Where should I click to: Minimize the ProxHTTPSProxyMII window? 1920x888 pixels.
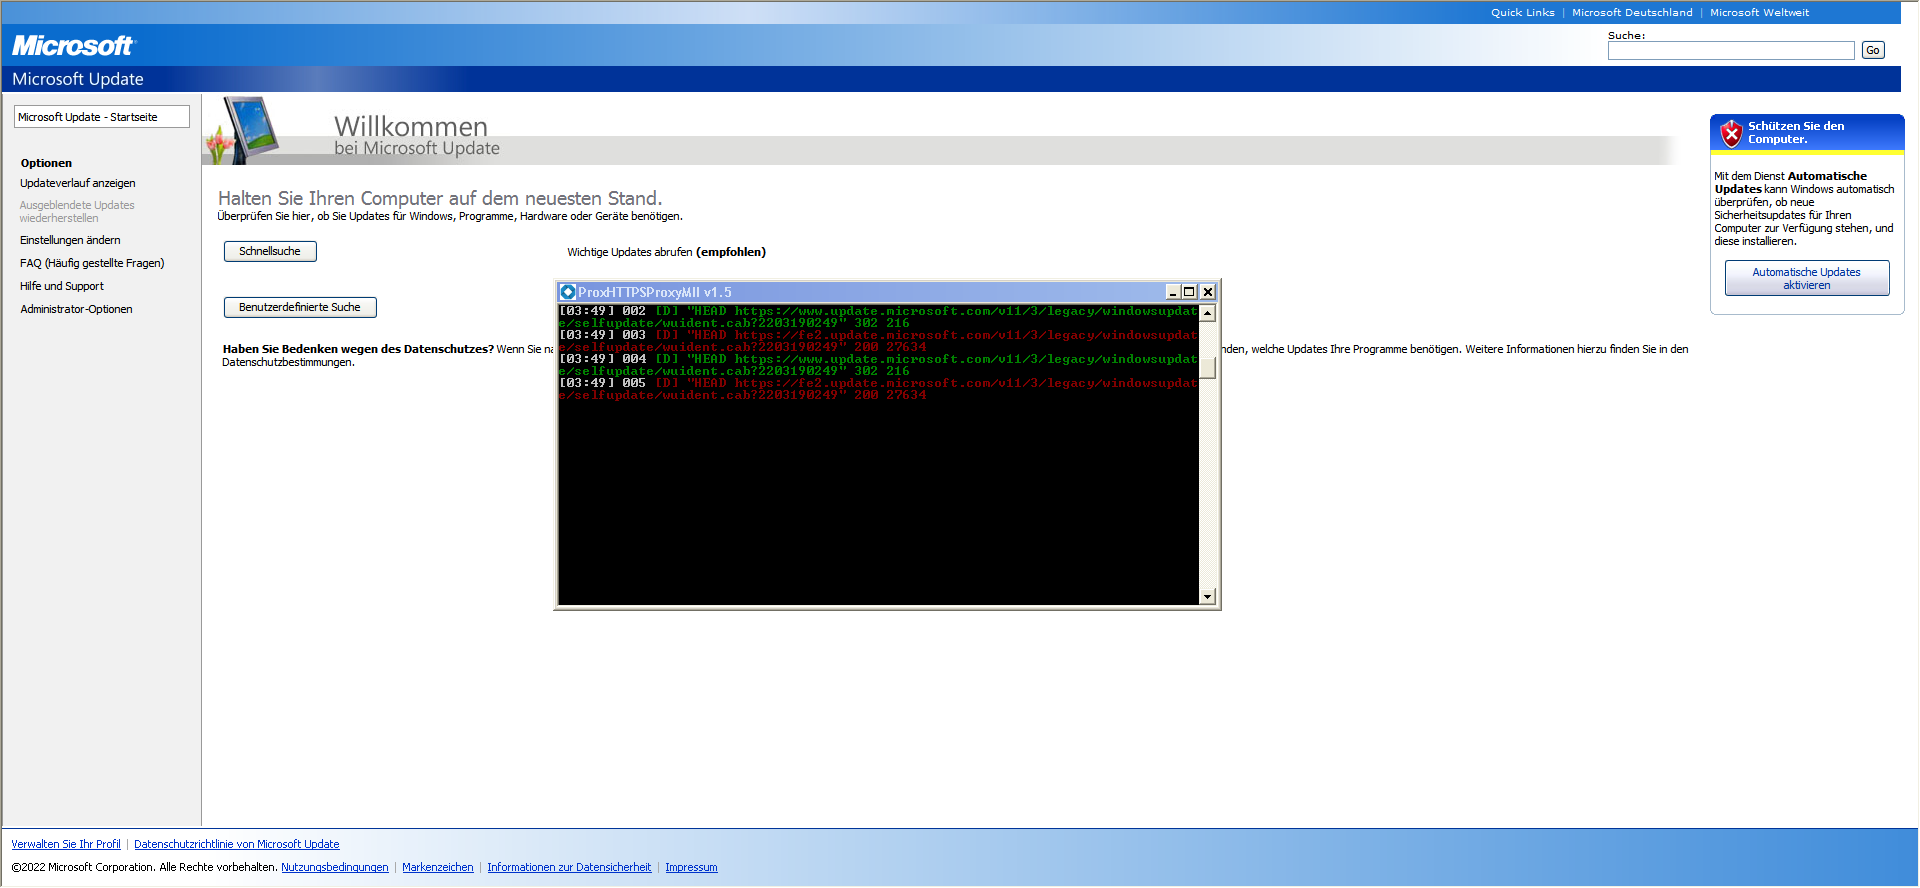(x=1172, y=292)
